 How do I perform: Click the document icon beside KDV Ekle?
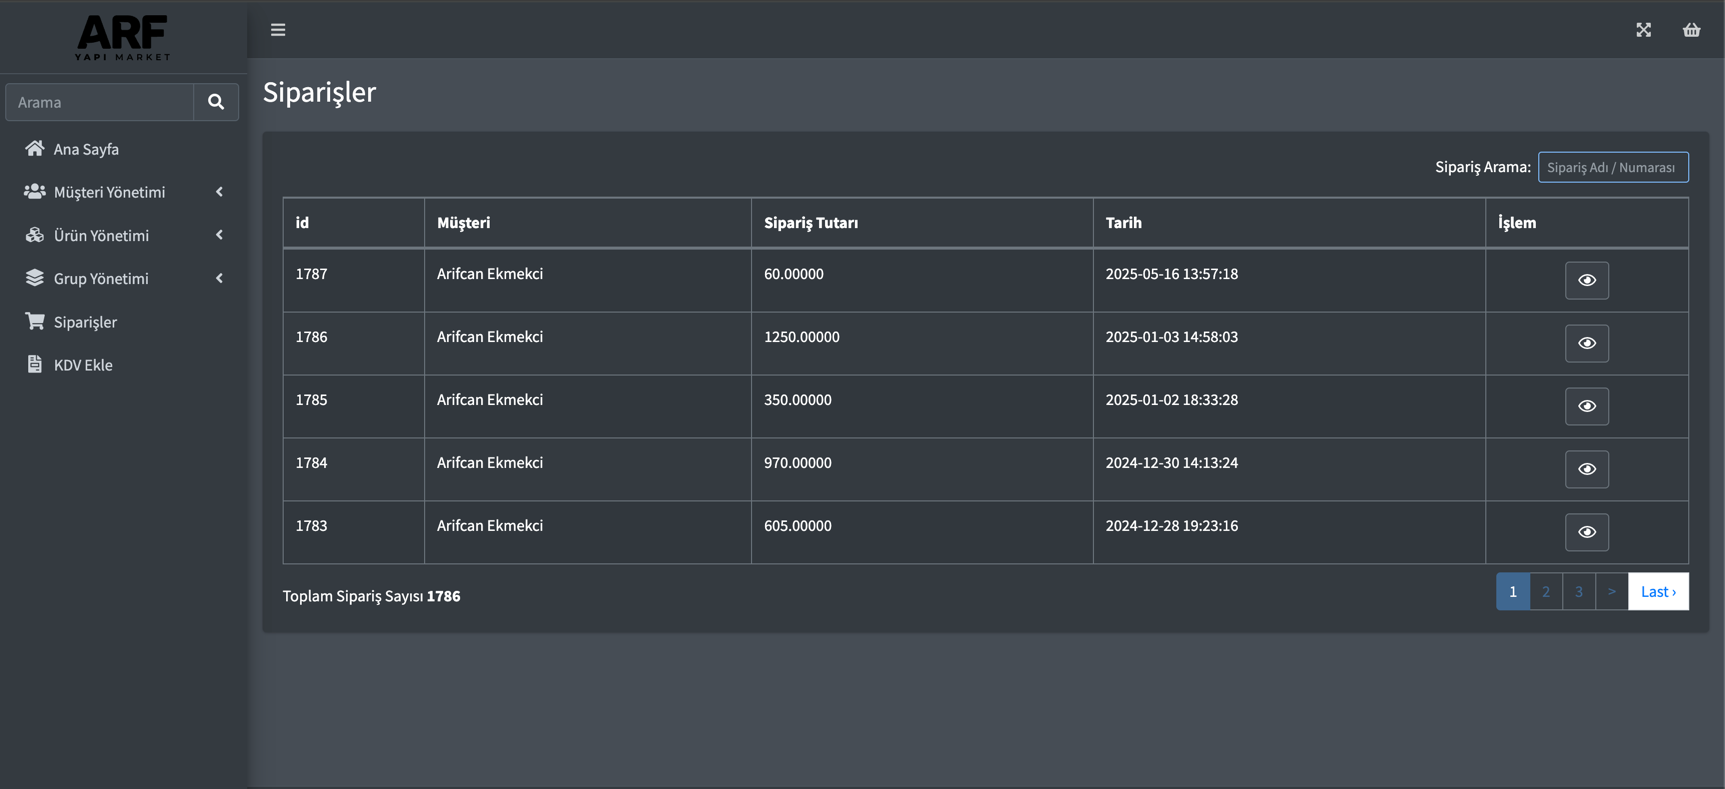(35, 364)
